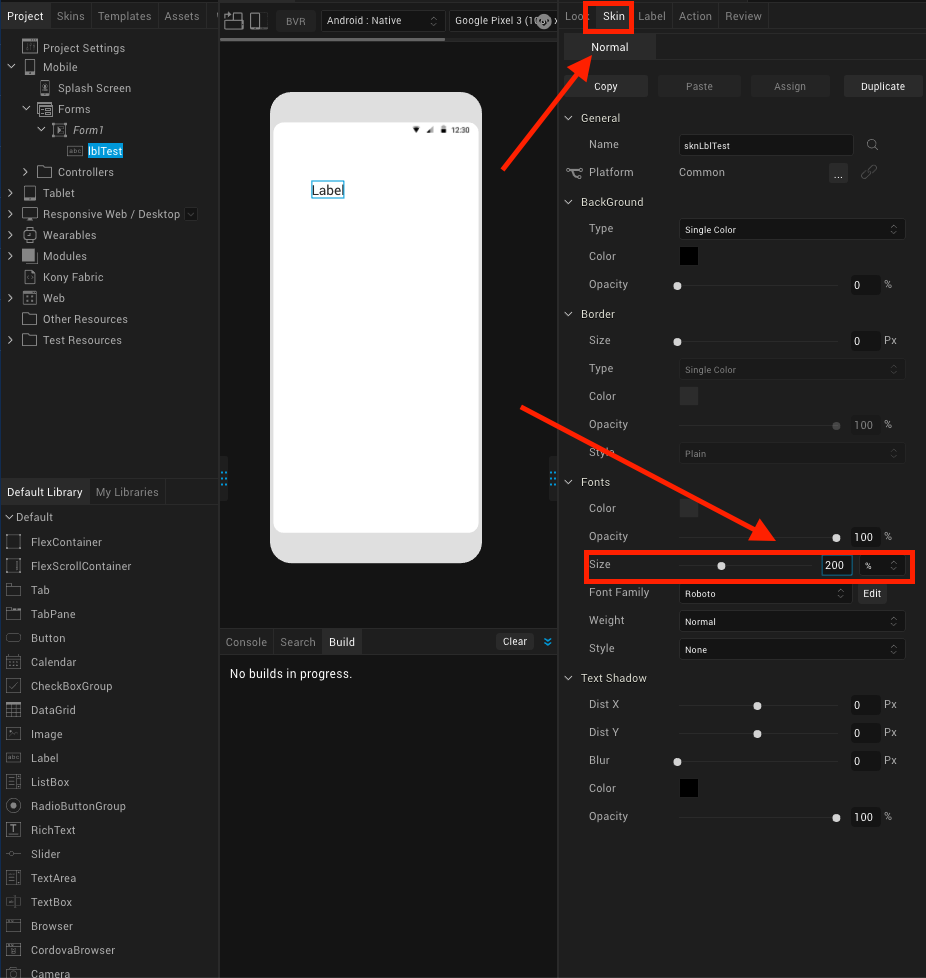The width and height of the screenshot is (926, 978).
Task: Select the Image widget icon
Action: [13, 734]
